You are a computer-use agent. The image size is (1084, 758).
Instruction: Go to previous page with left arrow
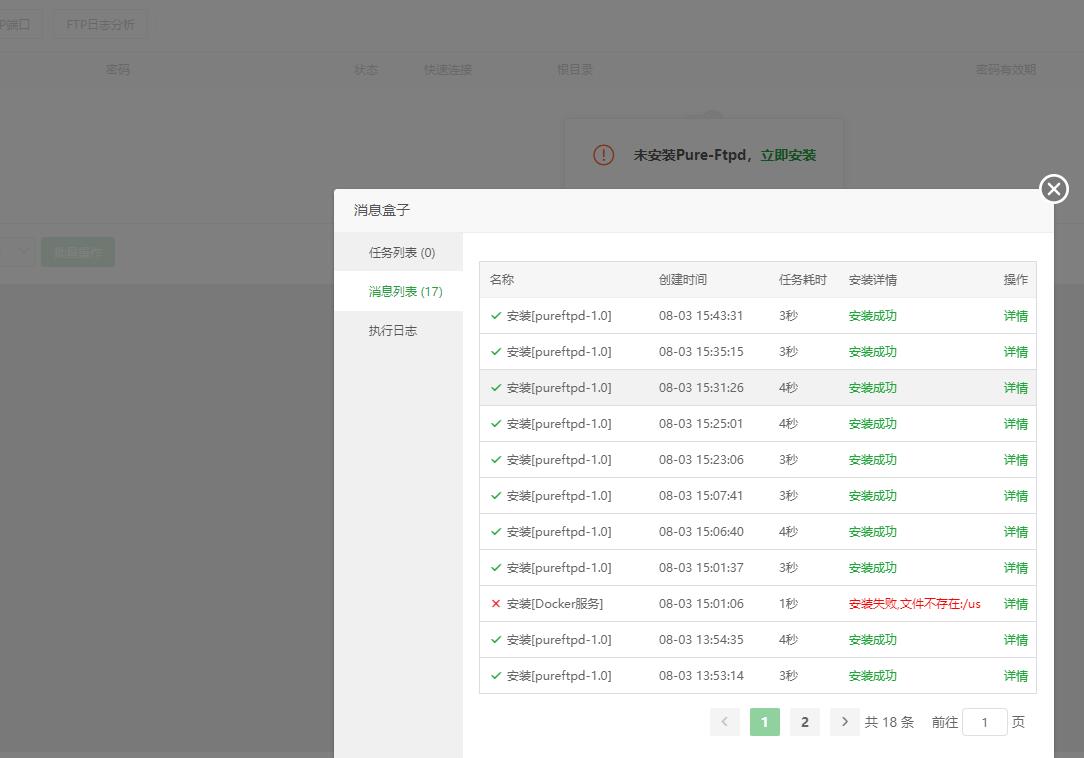pos(725,722)
